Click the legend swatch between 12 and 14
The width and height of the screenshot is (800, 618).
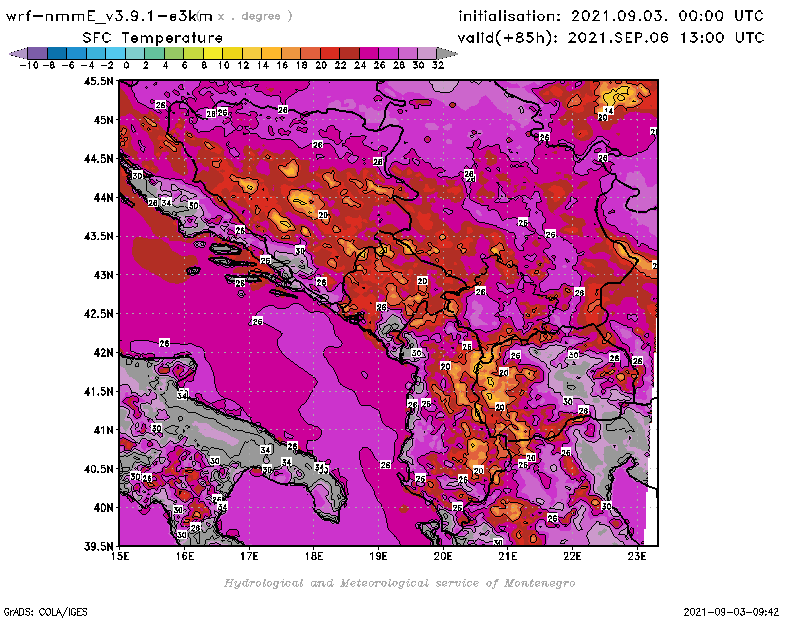(x=252, y=53)
